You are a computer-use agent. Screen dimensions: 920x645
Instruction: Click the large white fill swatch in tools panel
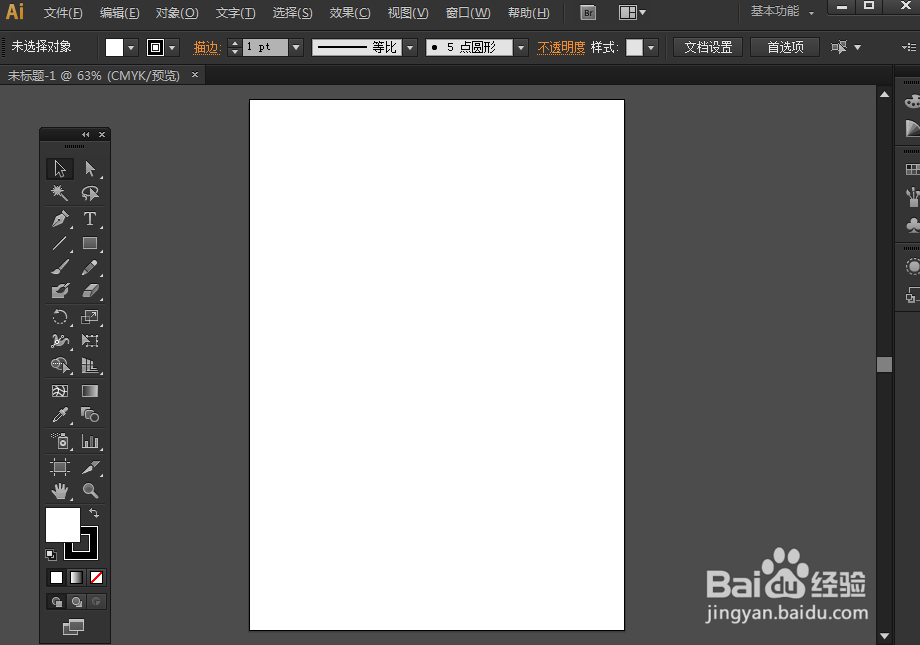pos(63,525)
